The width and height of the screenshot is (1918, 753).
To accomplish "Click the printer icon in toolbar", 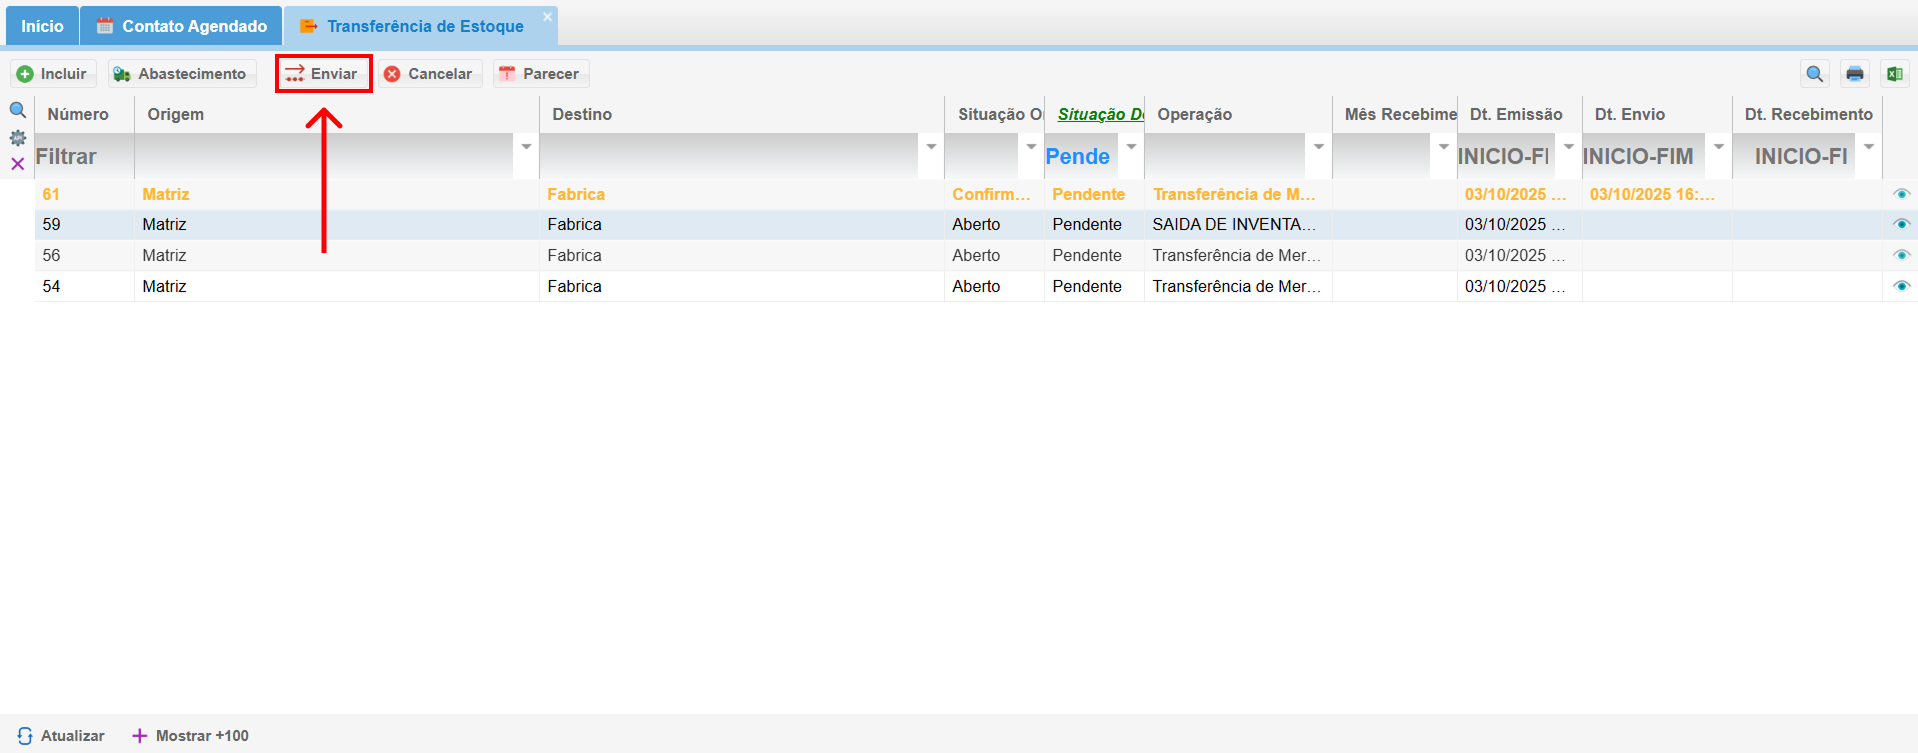I will coord(1855,74).
